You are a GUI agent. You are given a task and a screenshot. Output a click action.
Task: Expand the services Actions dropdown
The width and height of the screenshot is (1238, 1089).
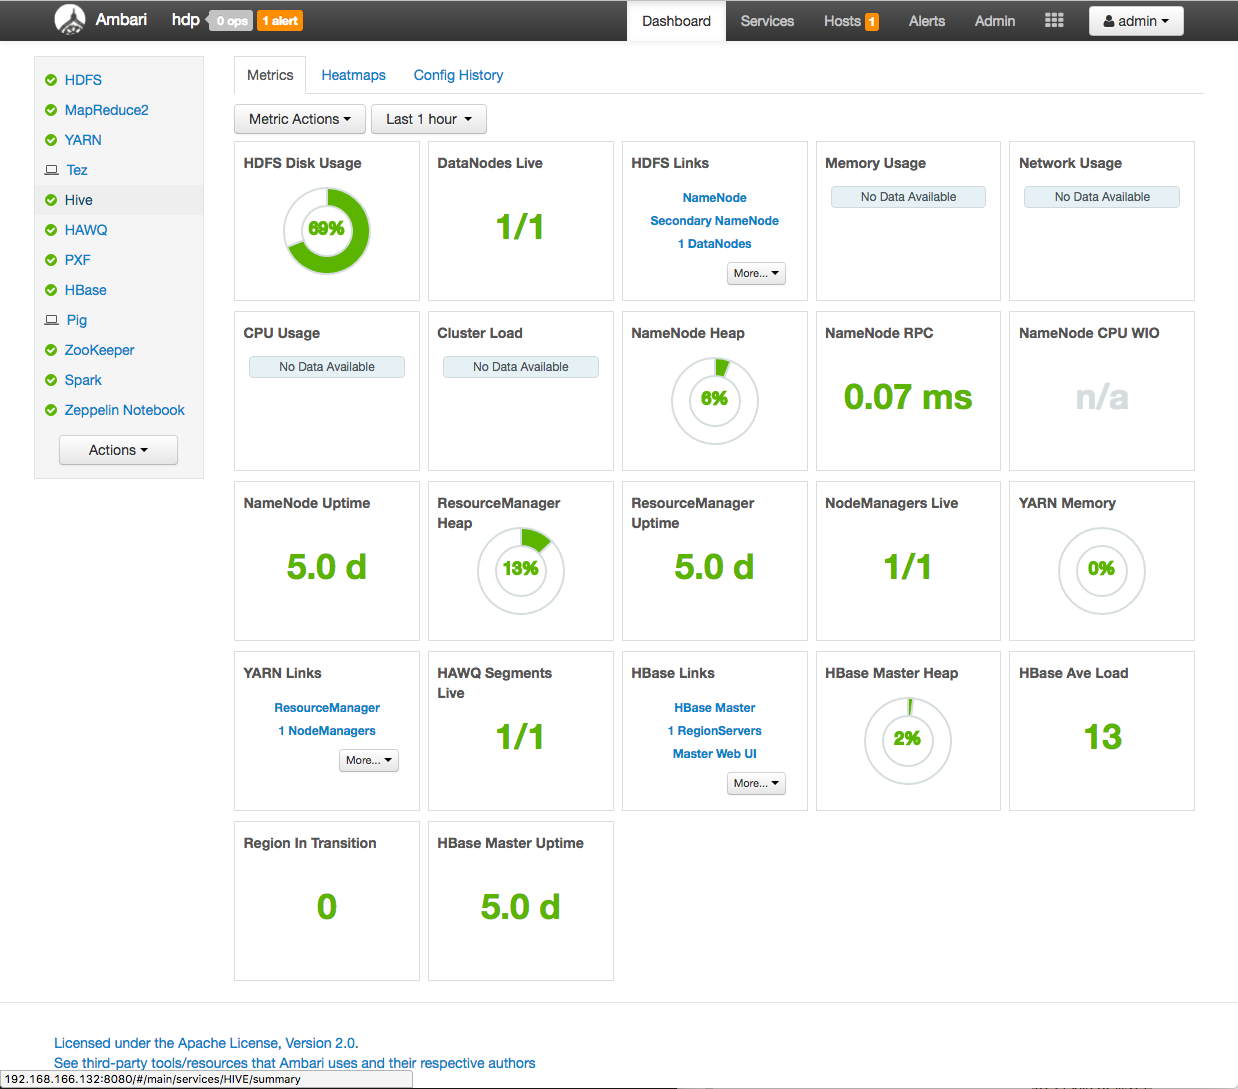pyautogui.click(x=118, y=450)
